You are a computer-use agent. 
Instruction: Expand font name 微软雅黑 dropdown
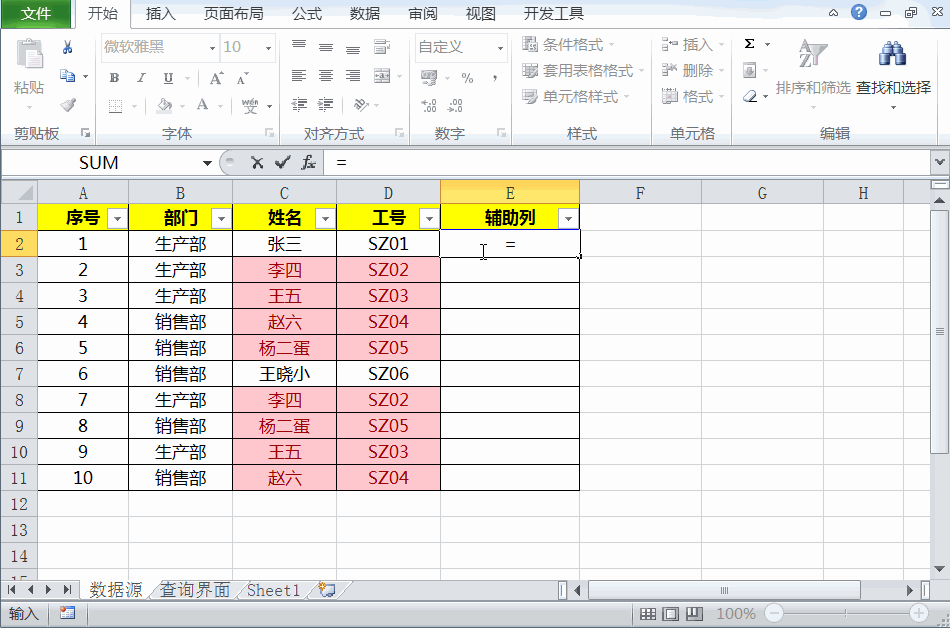click(212, 47)
